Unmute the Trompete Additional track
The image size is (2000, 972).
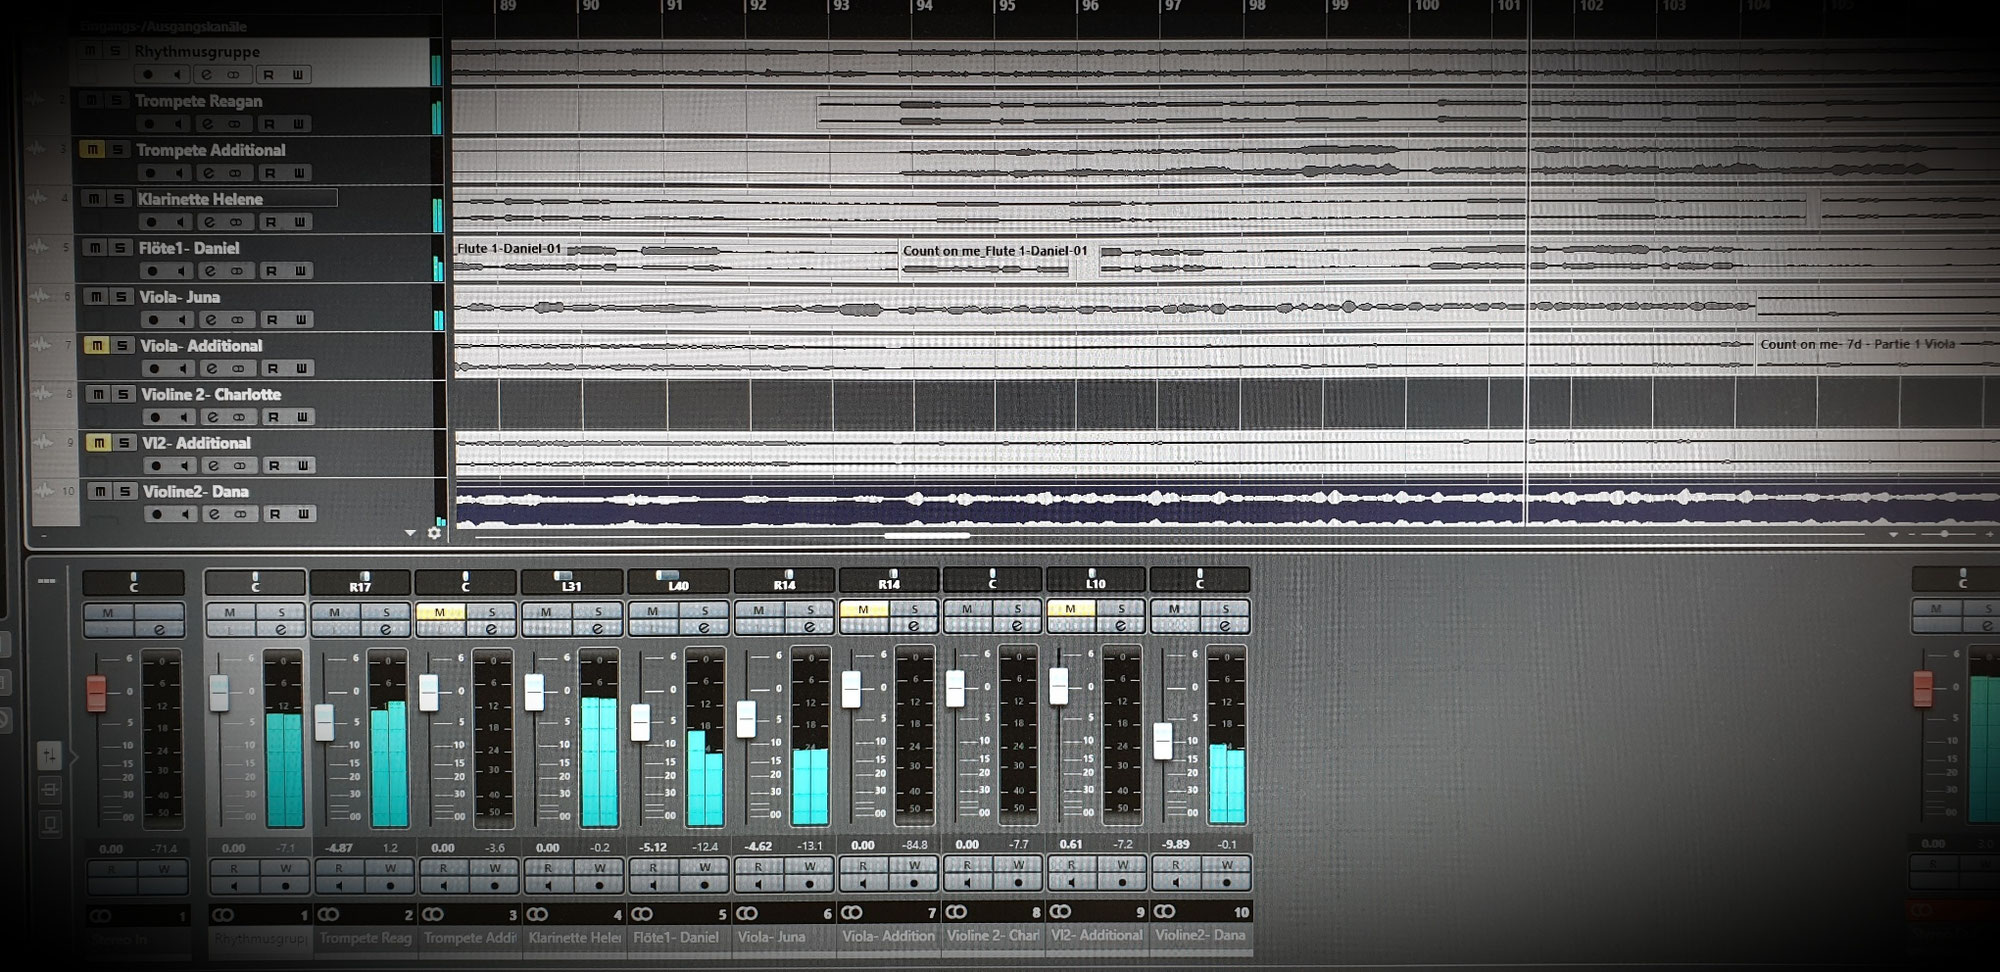[x=92, y=150]
